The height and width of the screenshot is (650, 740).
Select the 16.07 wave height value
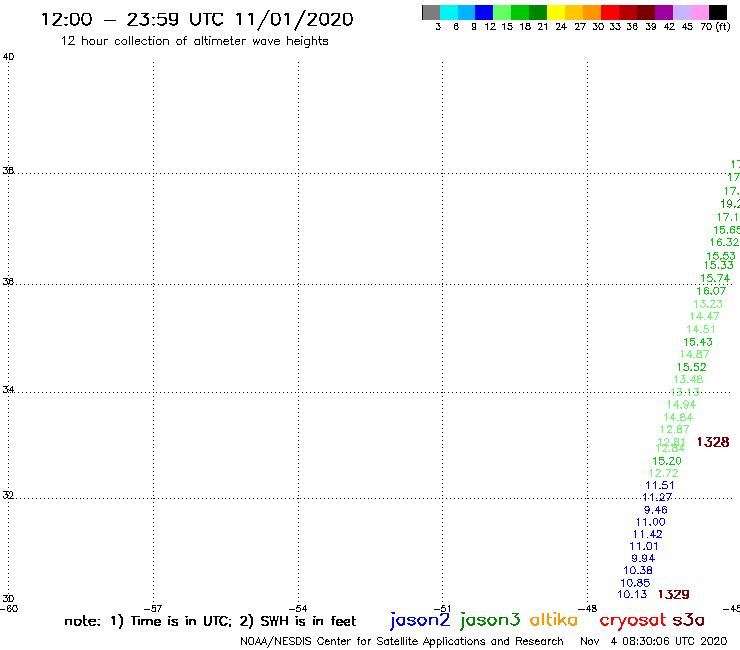tap(711, 291)
